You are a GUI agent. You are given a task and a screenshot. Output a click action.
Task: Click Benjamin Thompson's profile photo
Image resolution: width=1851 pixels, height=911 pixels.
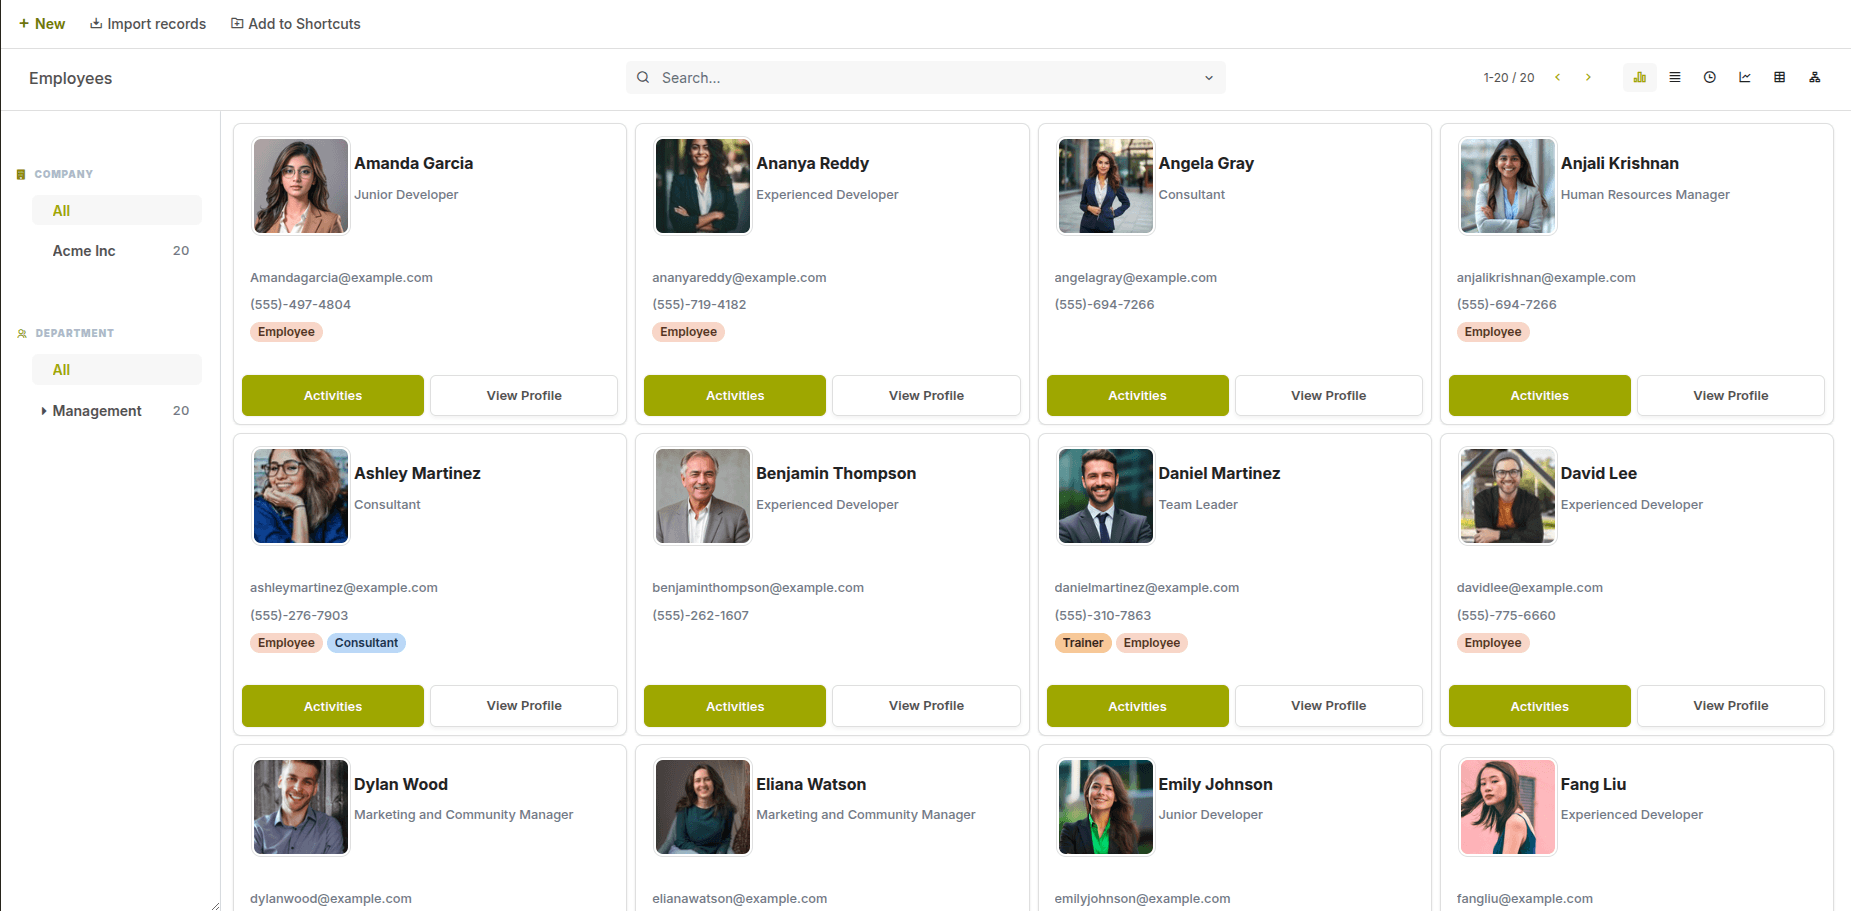(702, 495)
